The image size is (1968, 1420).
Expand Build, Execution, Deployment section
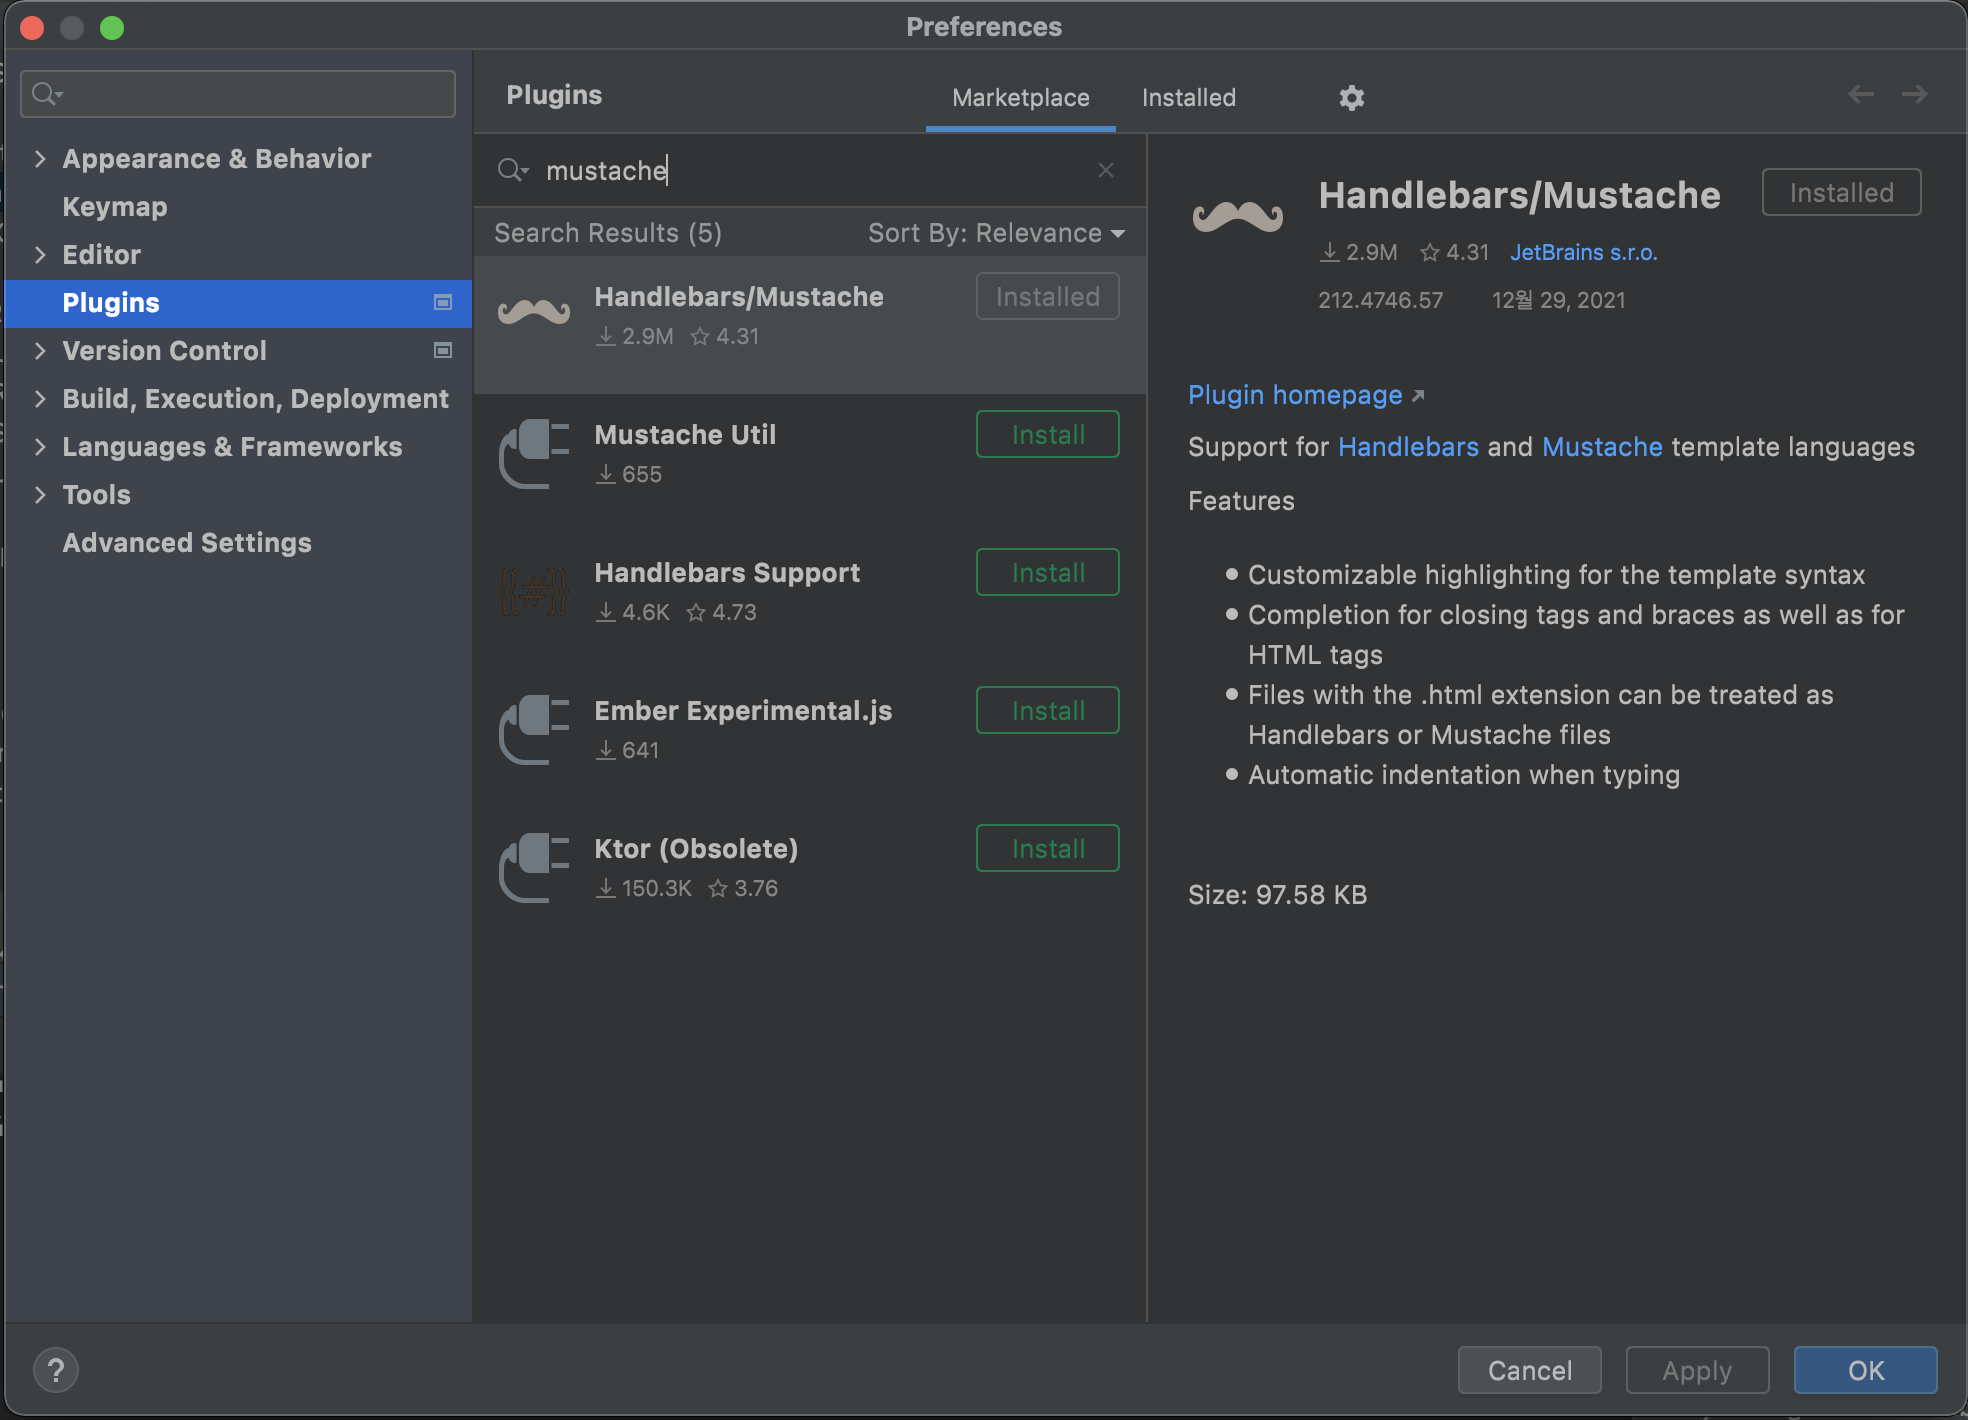pos(40,398)
